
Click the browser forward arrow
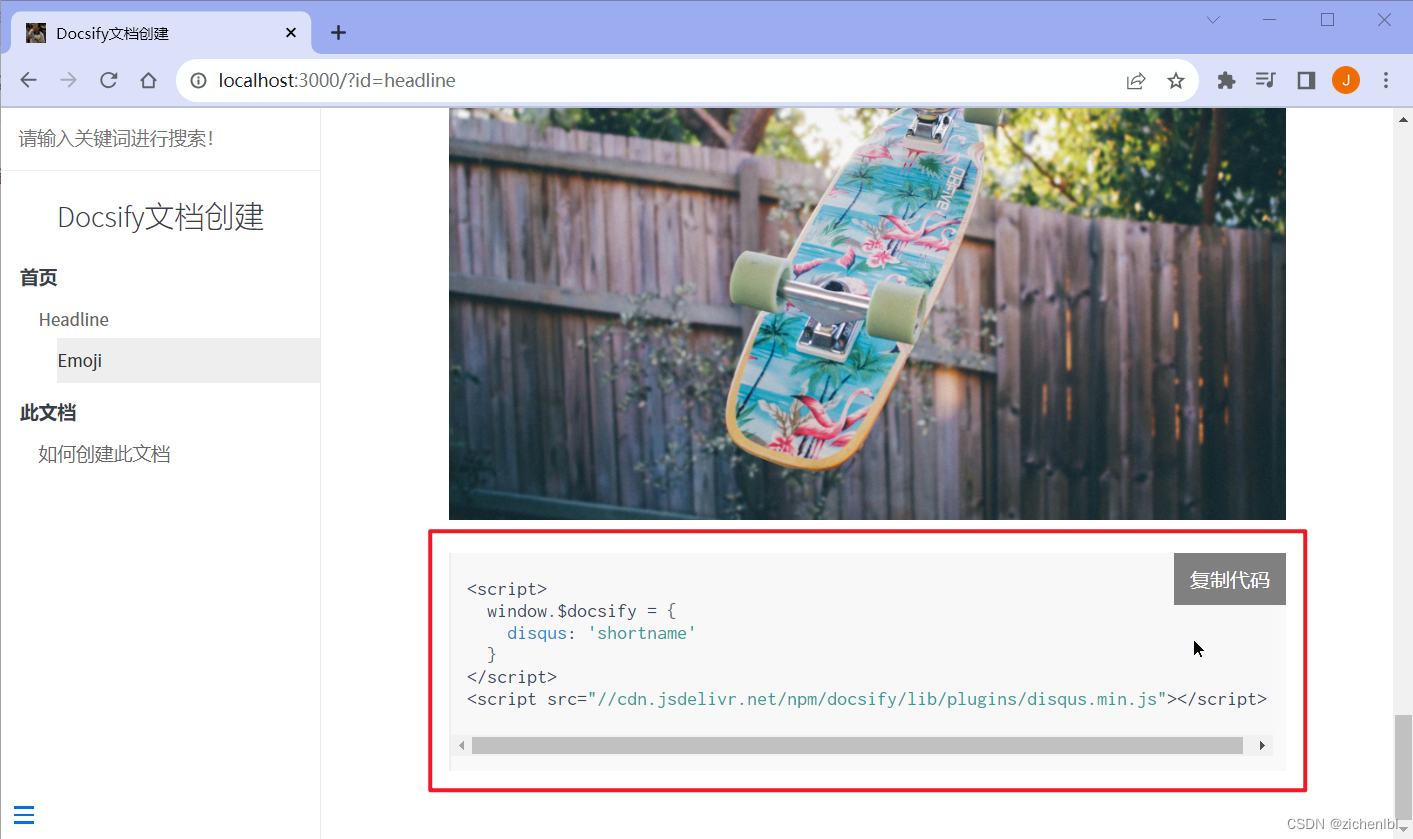[68, 81]
